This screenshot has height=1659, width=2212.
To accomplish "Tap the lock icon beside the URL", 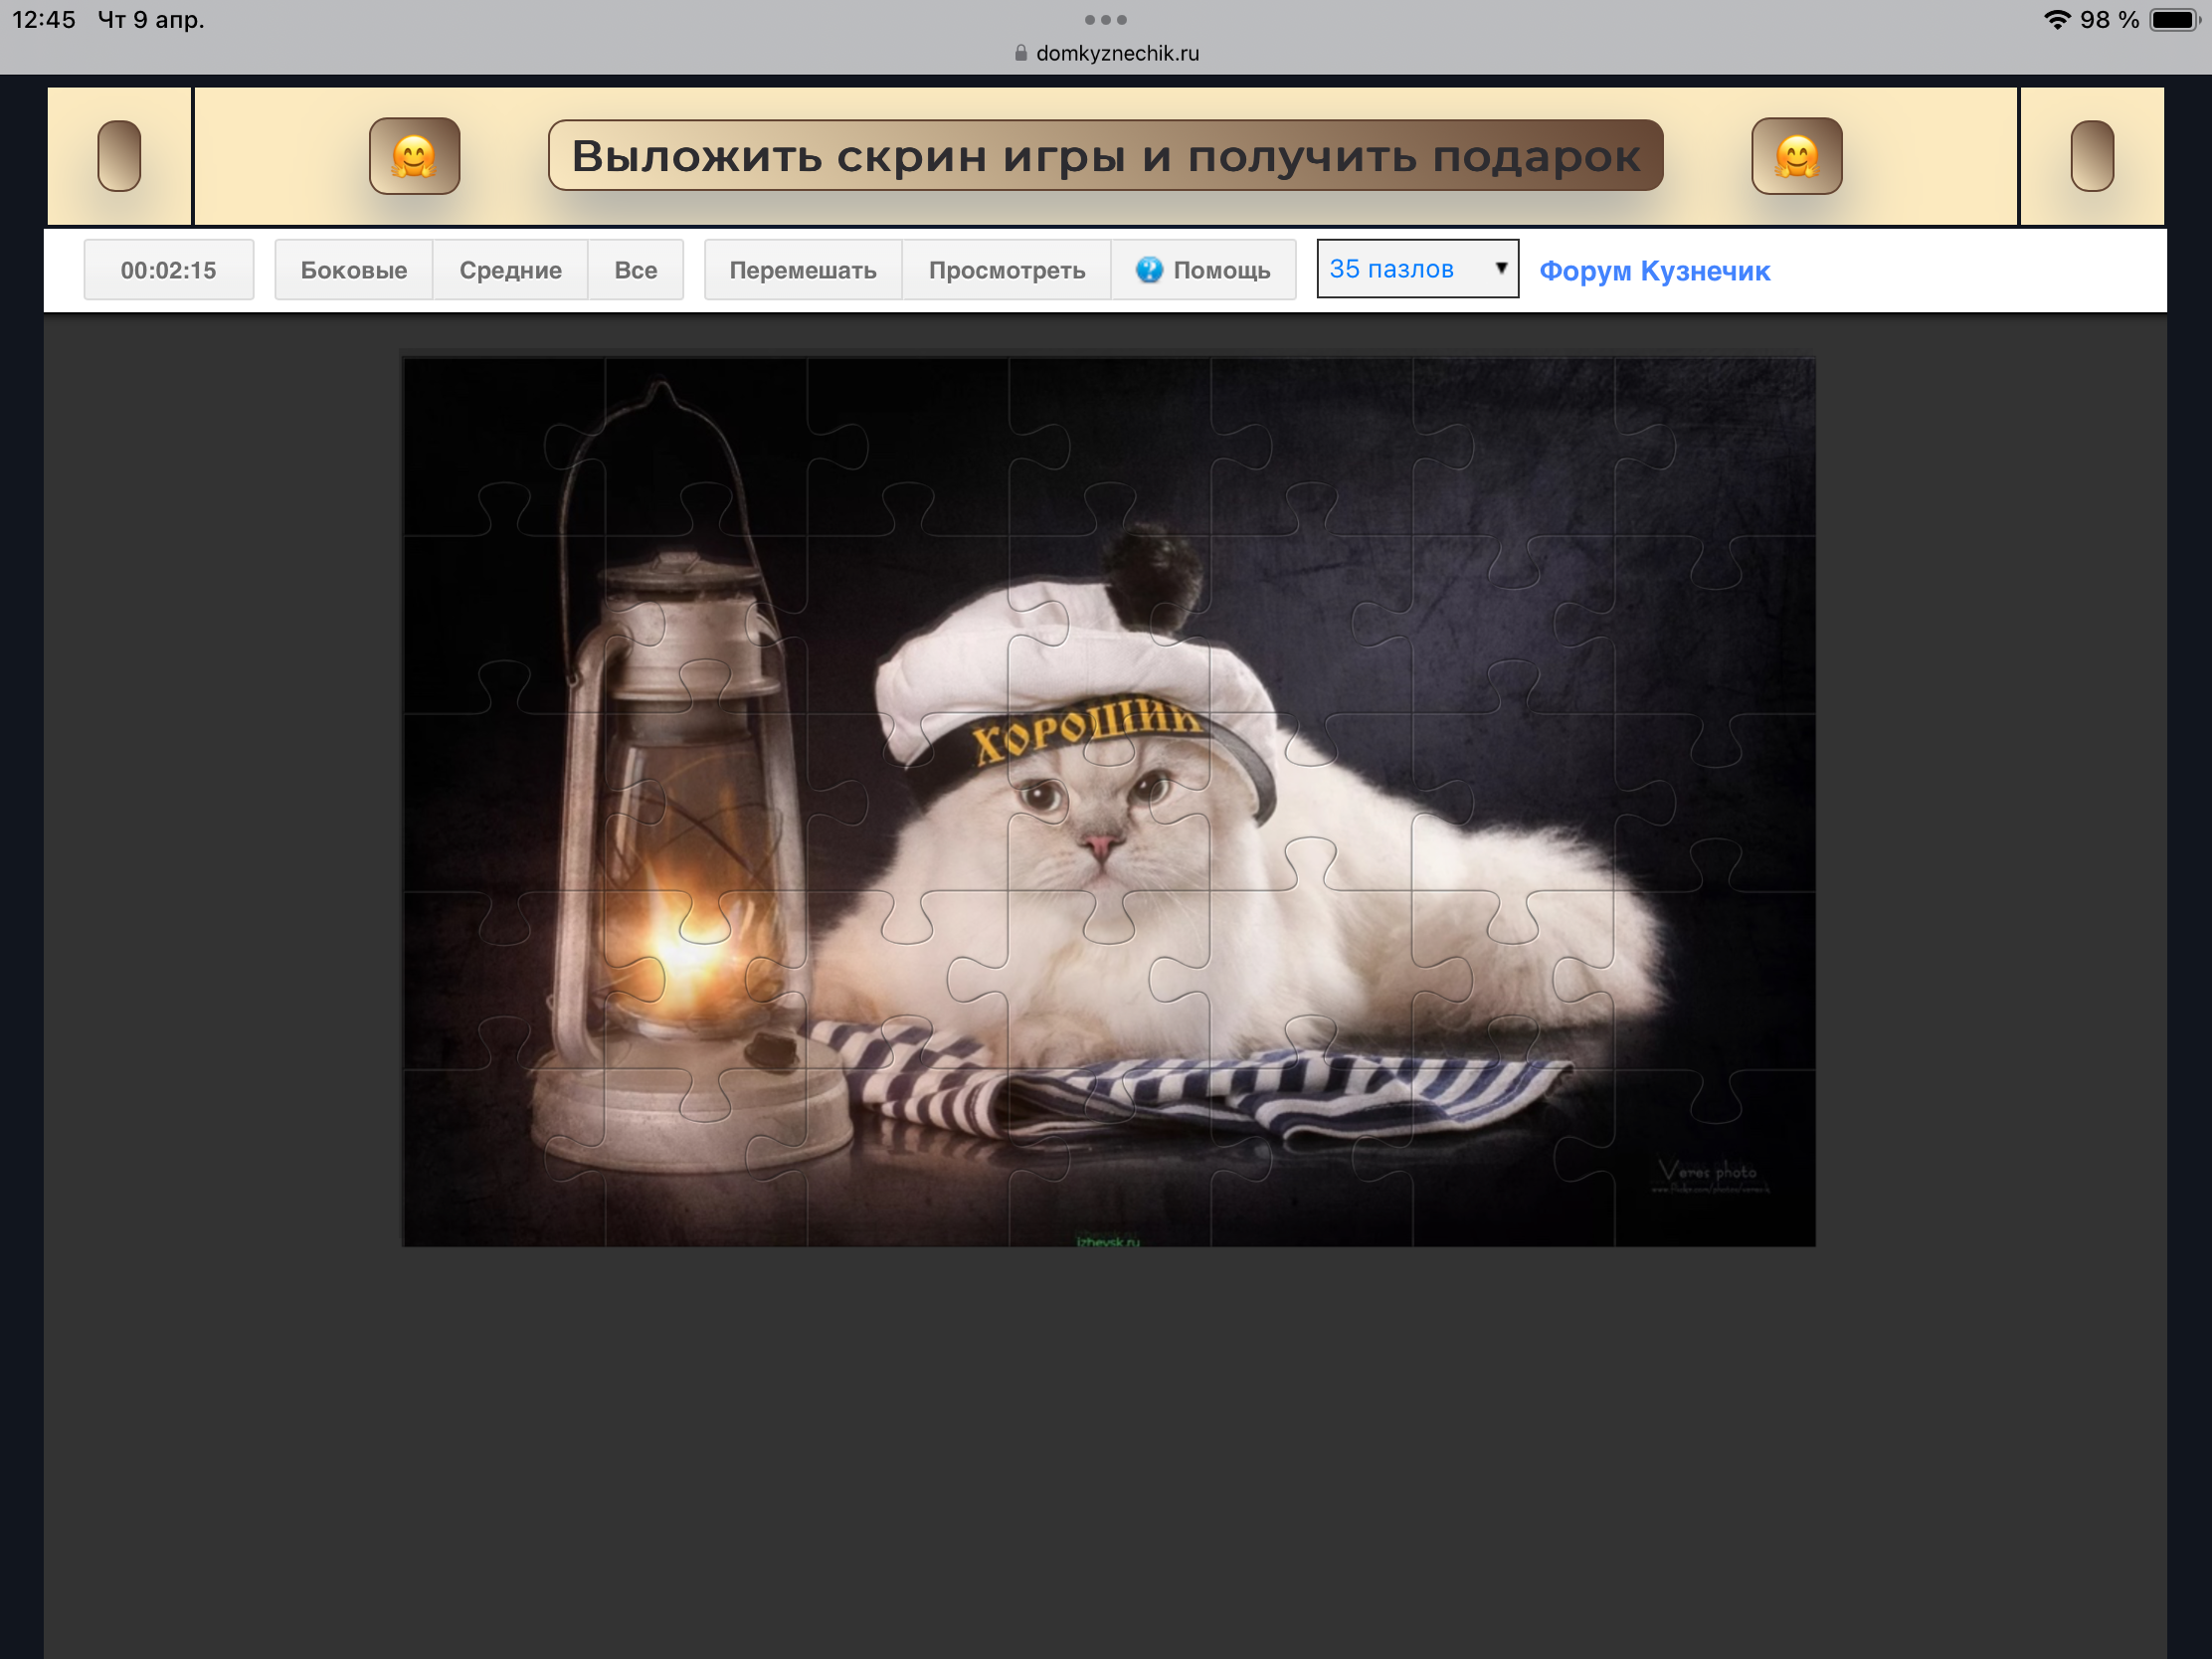I will click(x=1020, y=53).
